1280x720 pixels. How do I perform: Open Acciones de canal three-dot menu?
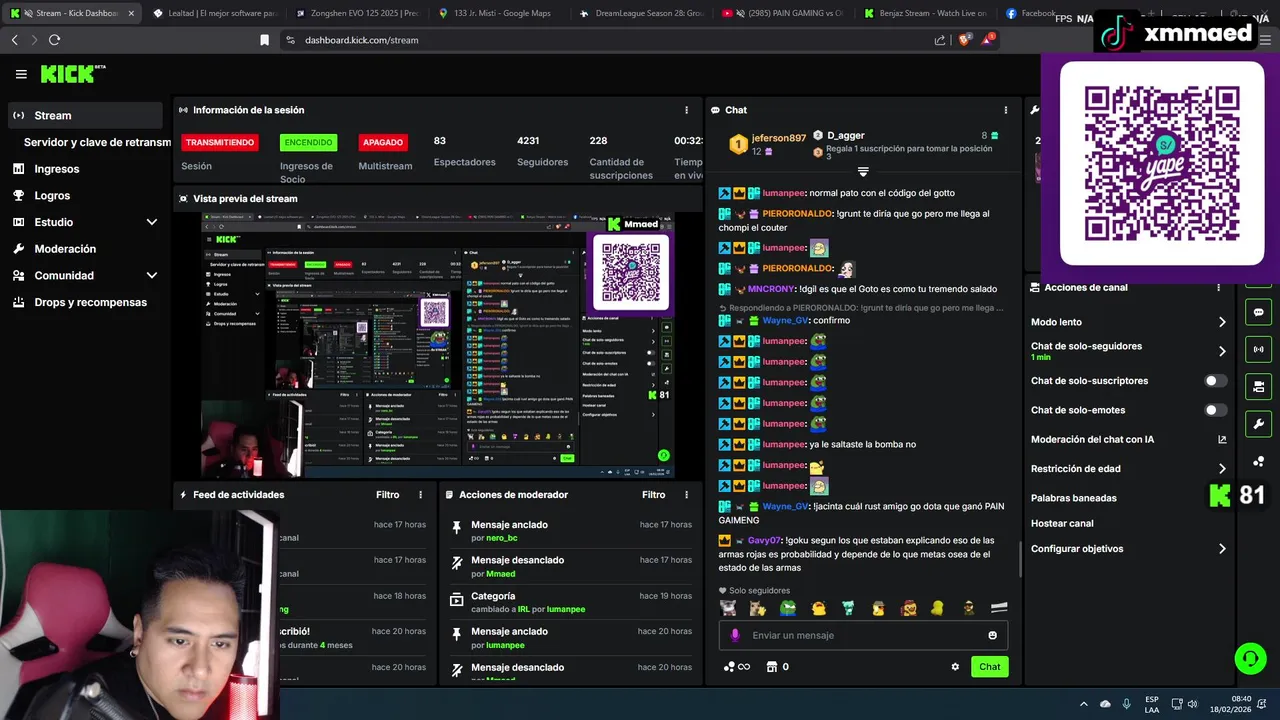click(x=1218, y=287)
